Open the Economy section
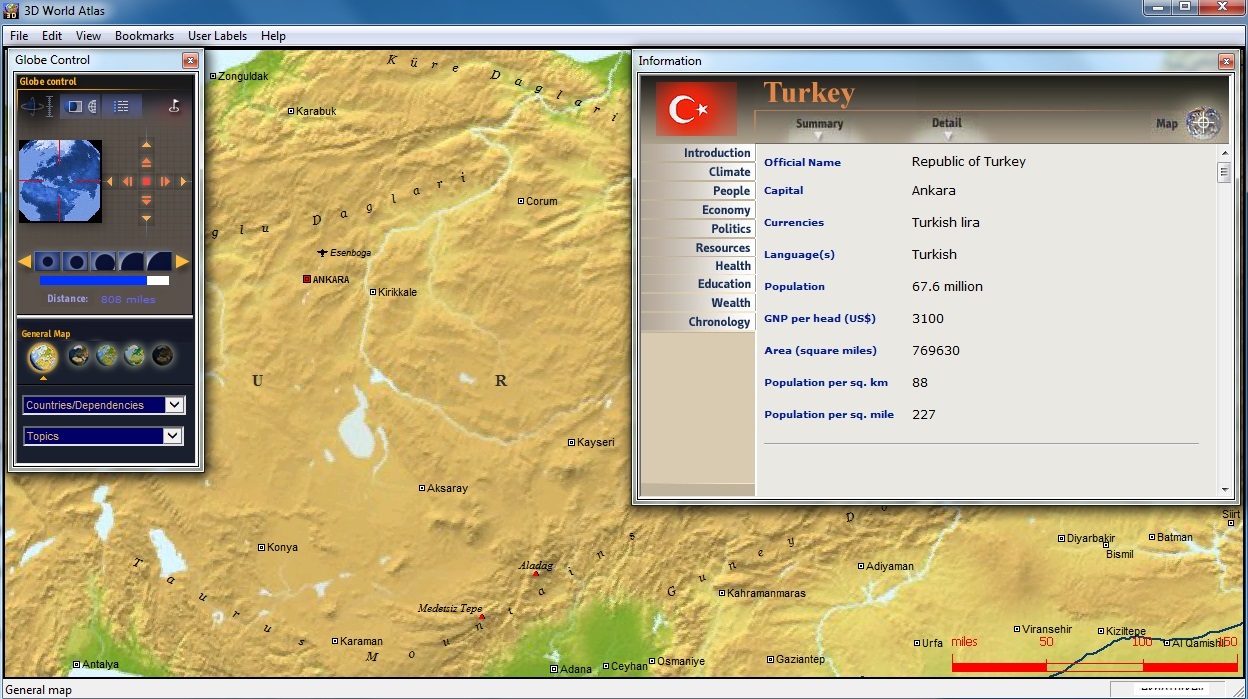 725,210
